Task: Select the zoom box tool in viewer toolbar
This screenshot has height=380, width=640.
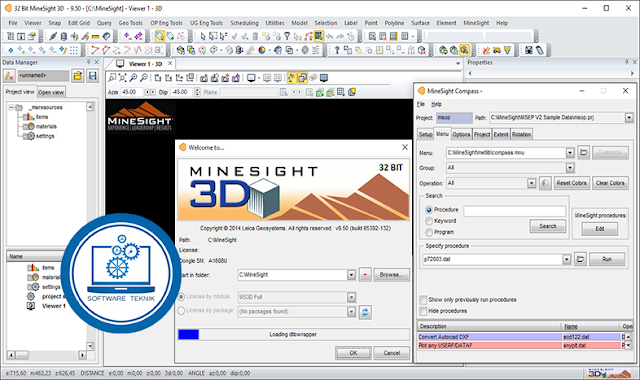Action: 112,78
